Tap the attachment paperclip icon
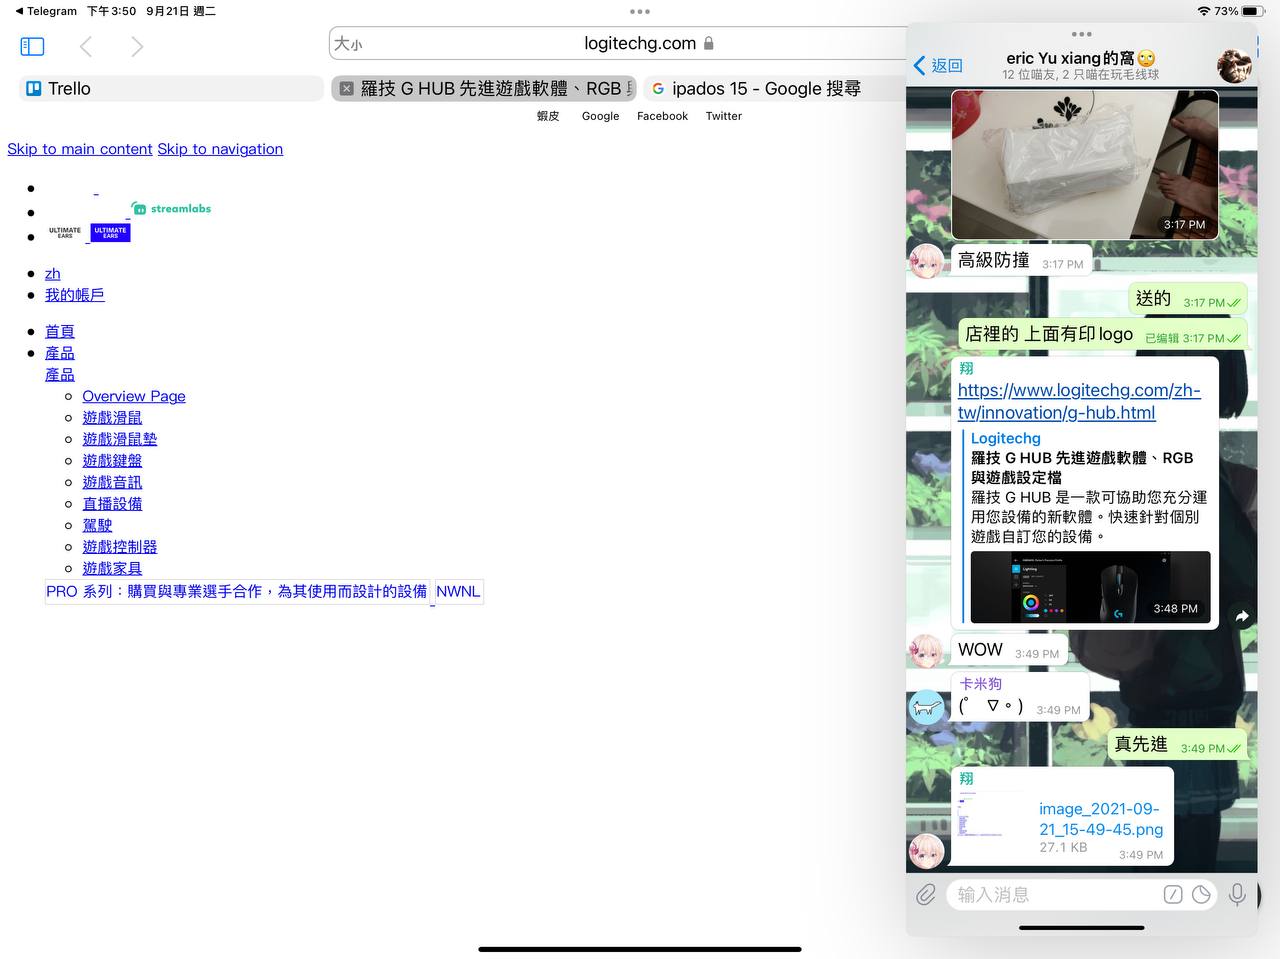Screen dimensions: 1280x959 point(926,894)
